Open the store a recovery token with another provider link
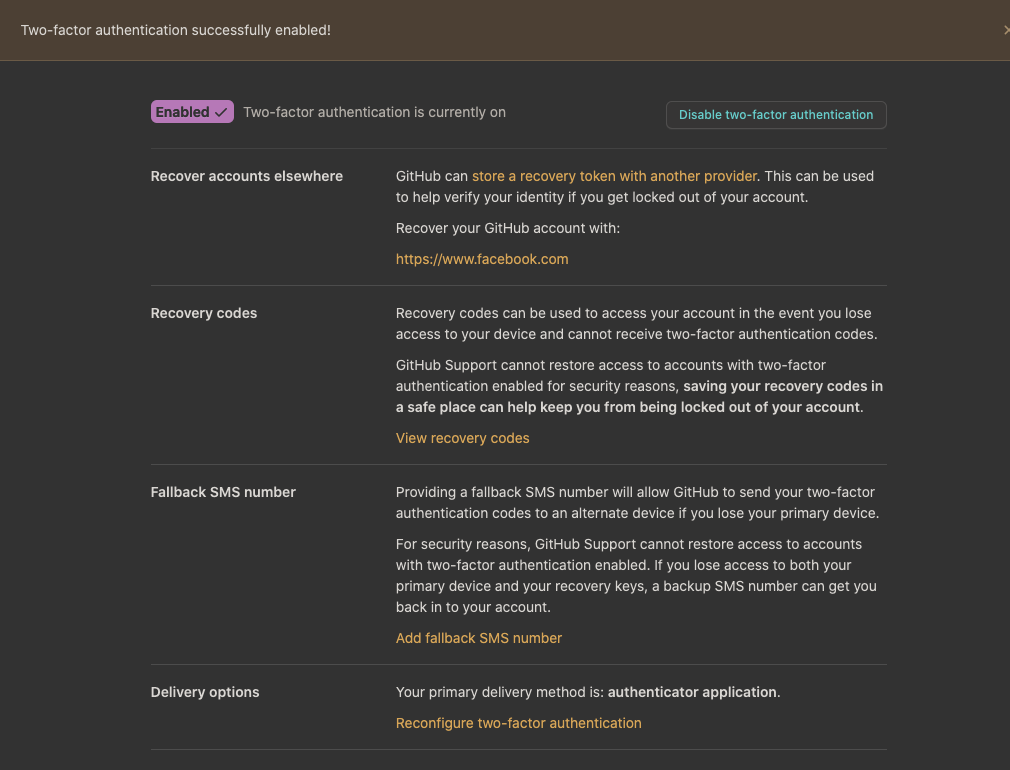Image resolution: width=1010 pixels, height=770 pixels. 613,175
